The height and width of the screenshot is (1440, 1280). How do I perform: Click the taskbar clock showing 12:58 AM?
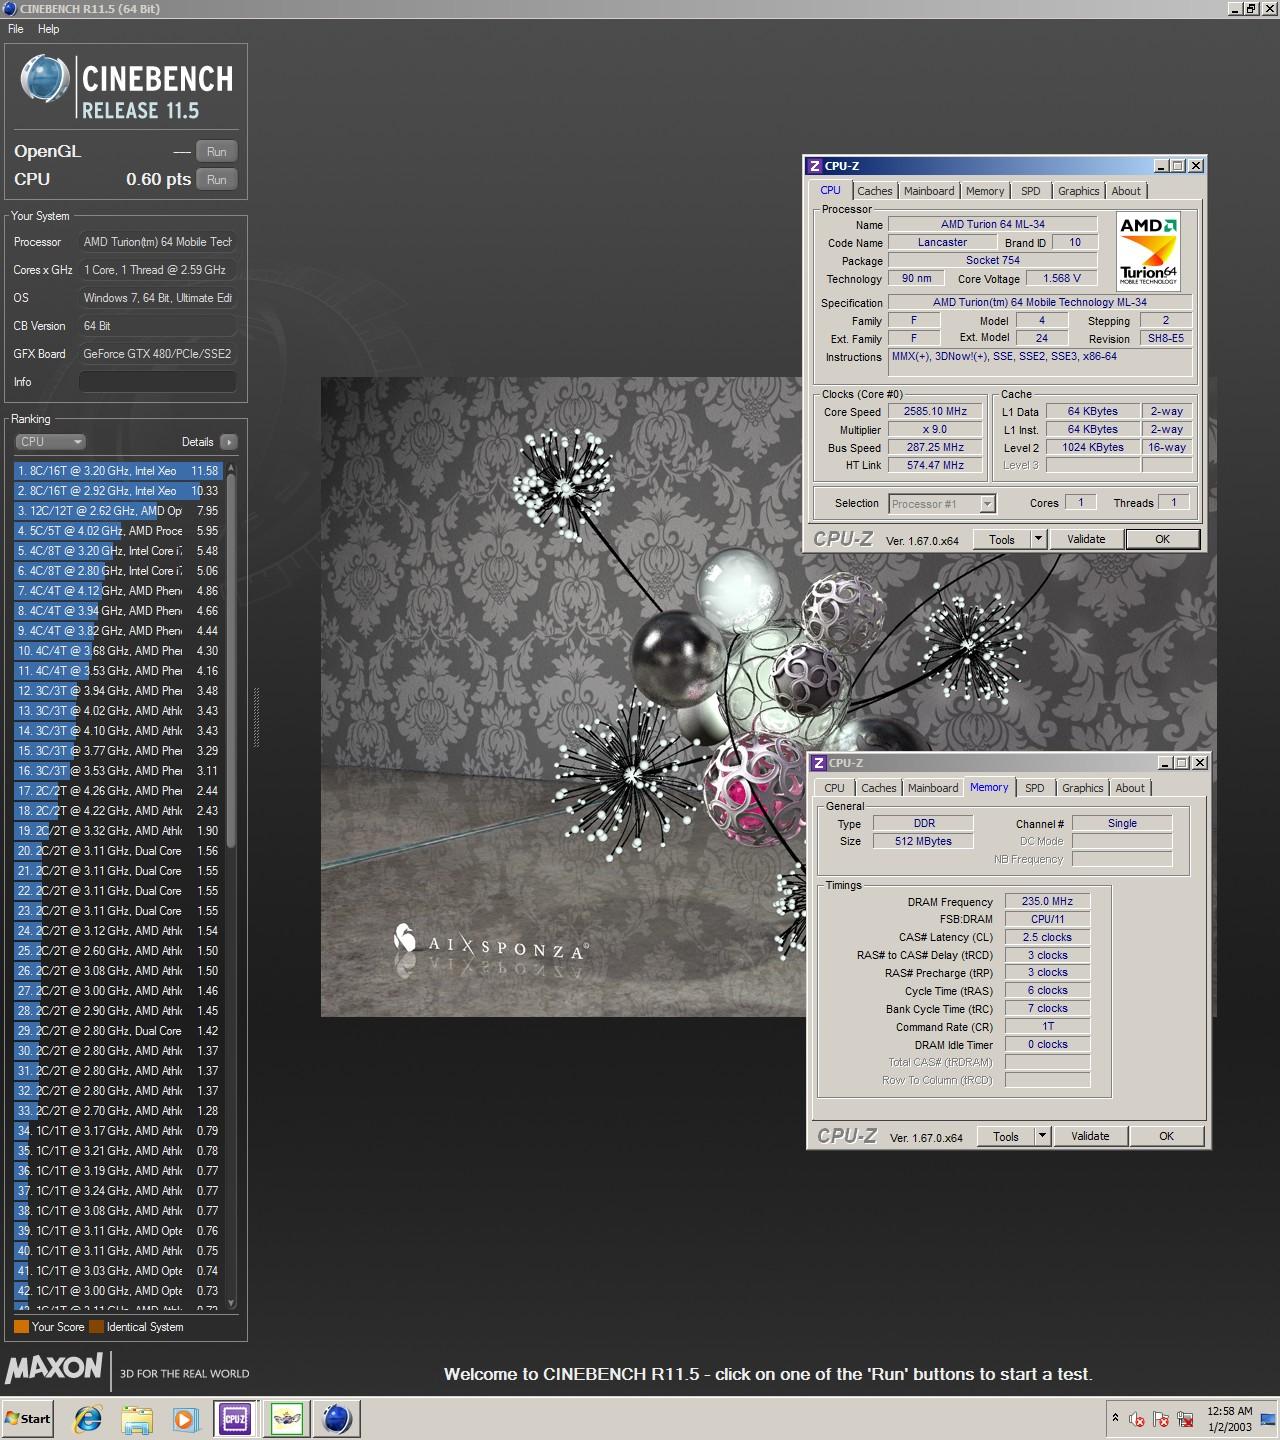(1230, 1418)
